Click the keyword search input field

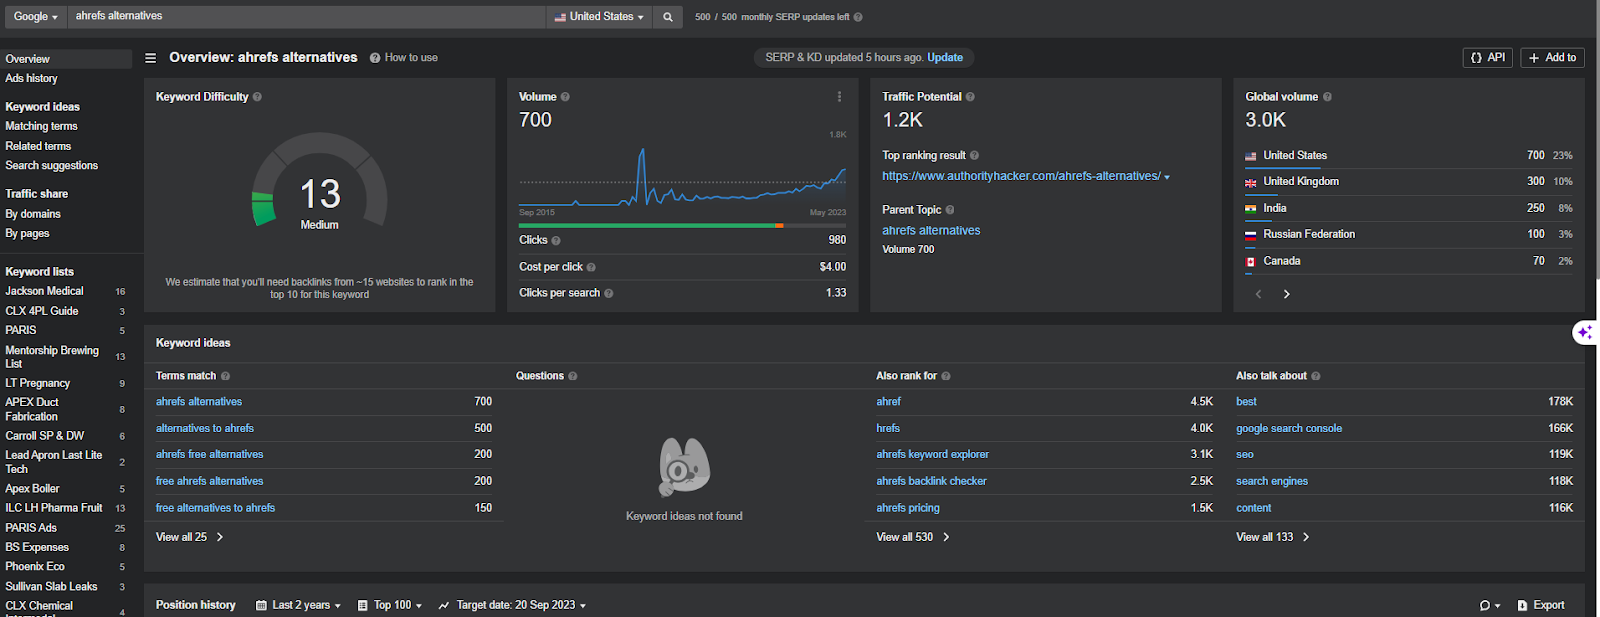coord(307,17)
